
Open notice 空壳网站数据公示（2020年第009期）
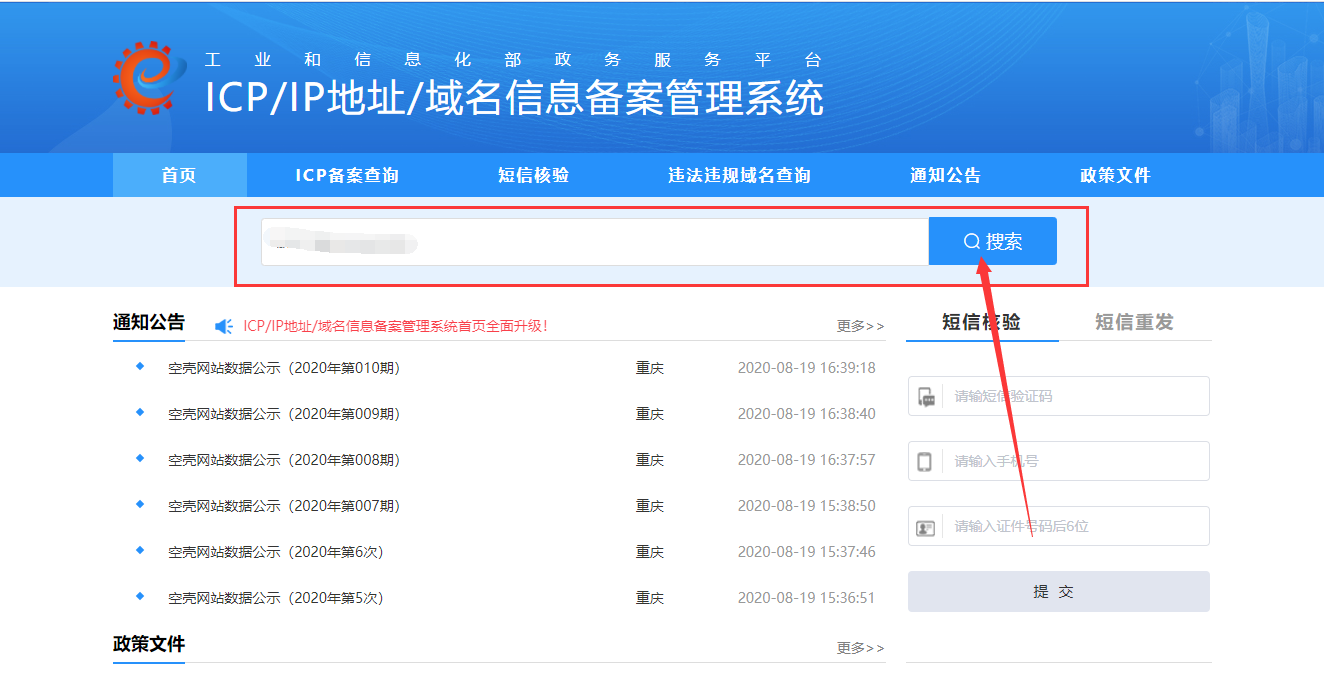[284, 414]
